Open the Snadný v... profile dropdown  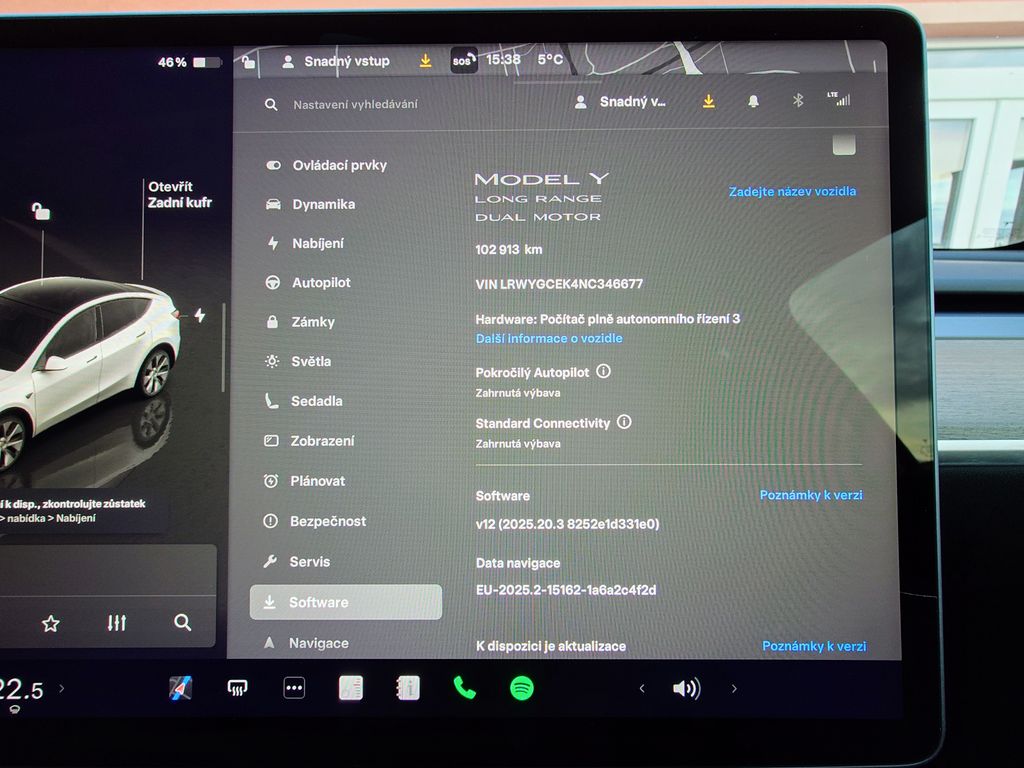click(x=622, y=101)
